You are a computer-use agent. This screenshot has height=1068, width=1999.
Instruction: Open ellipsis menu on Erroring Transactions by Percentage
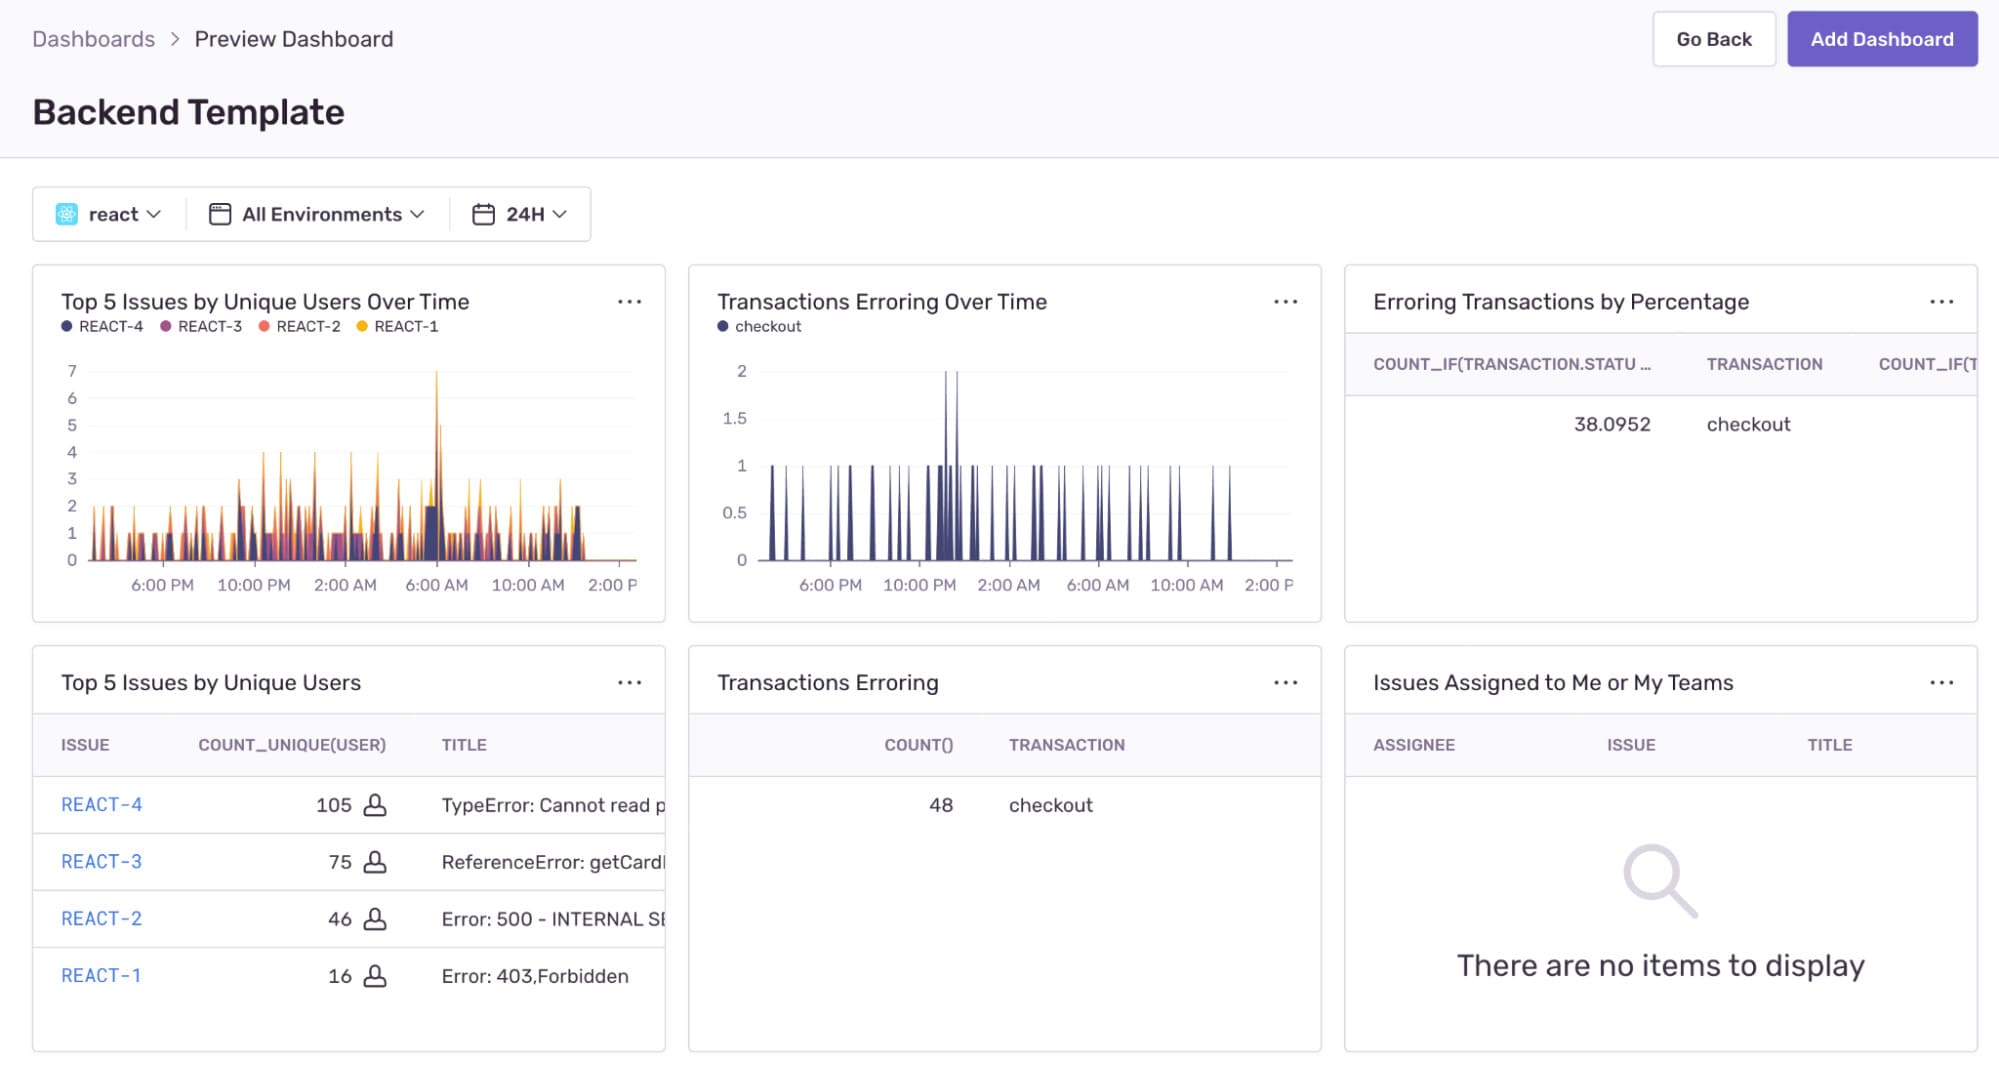1941,302
